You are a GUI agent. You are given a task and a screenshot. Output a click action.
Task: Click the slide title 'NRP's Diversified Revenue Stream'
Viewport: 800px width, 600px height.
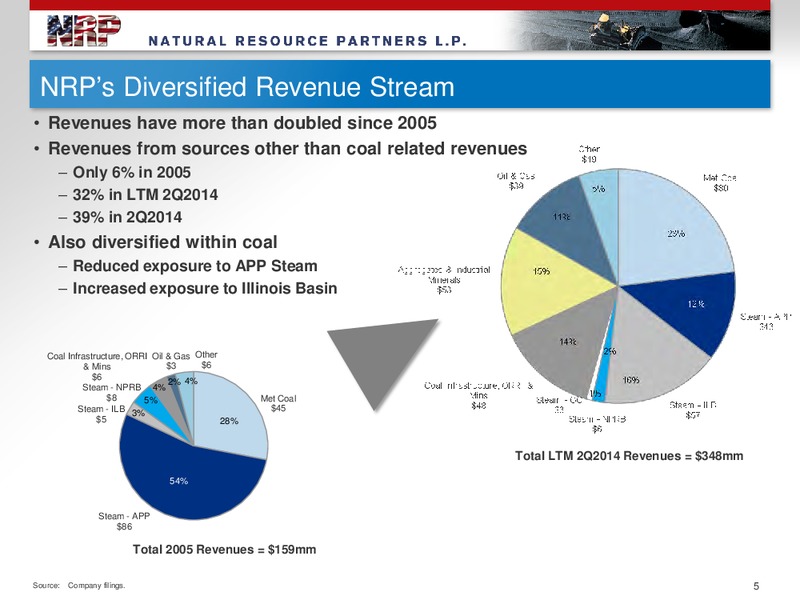coord(247,86)
